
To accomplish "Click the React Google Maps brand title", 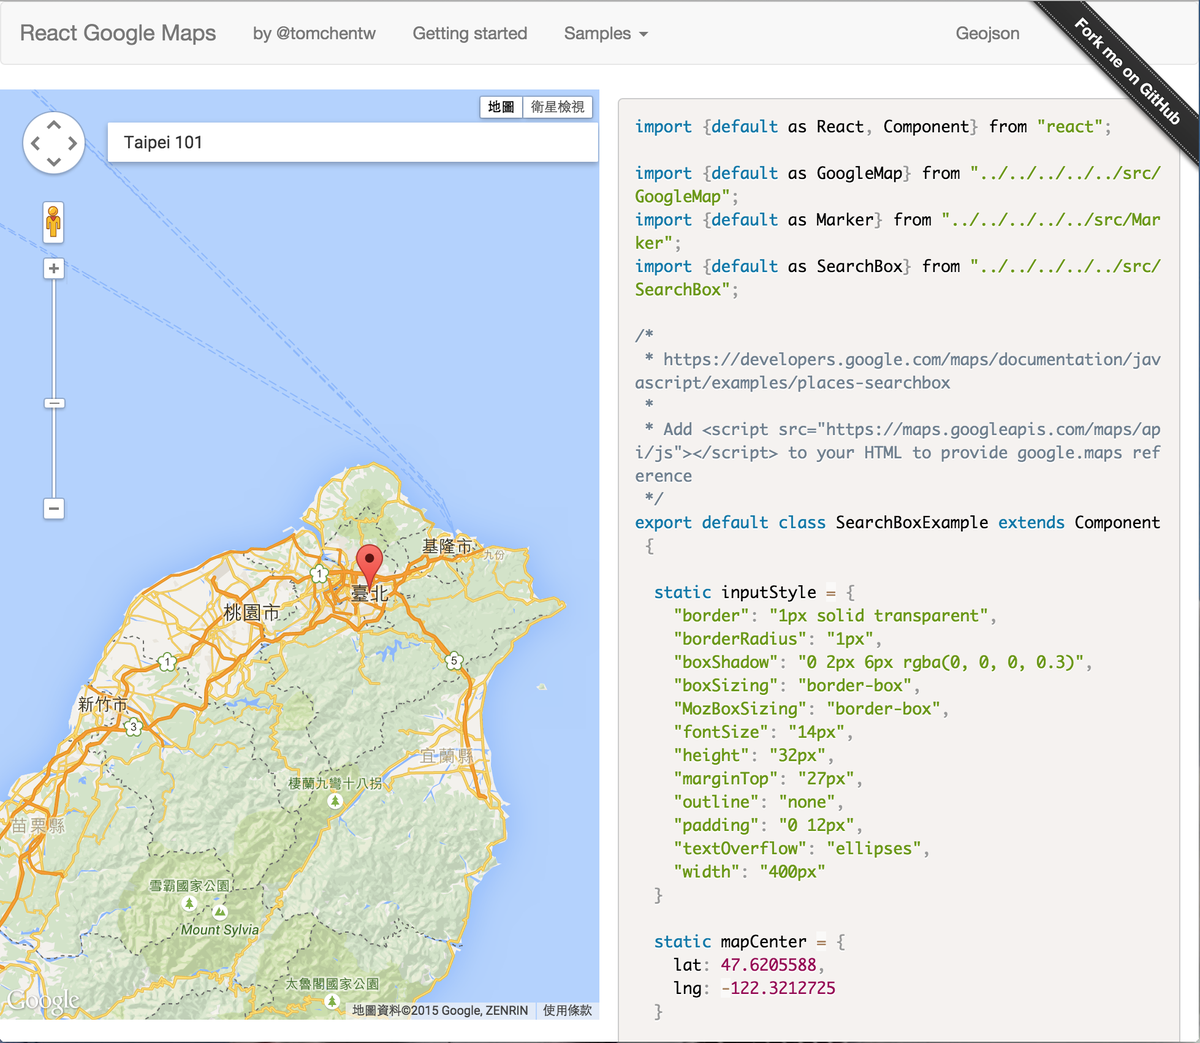I will click(x=117, y=32).
